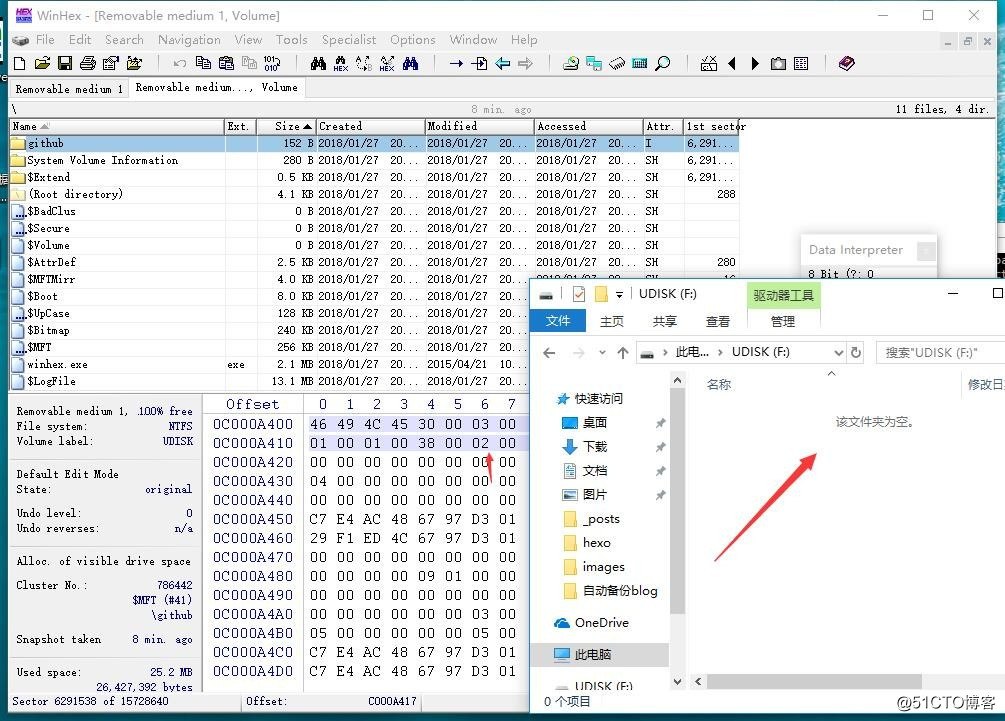The width and height of the screenshot is (1005, 721).
Task: Select the github folder row
Action: point(374,143)
